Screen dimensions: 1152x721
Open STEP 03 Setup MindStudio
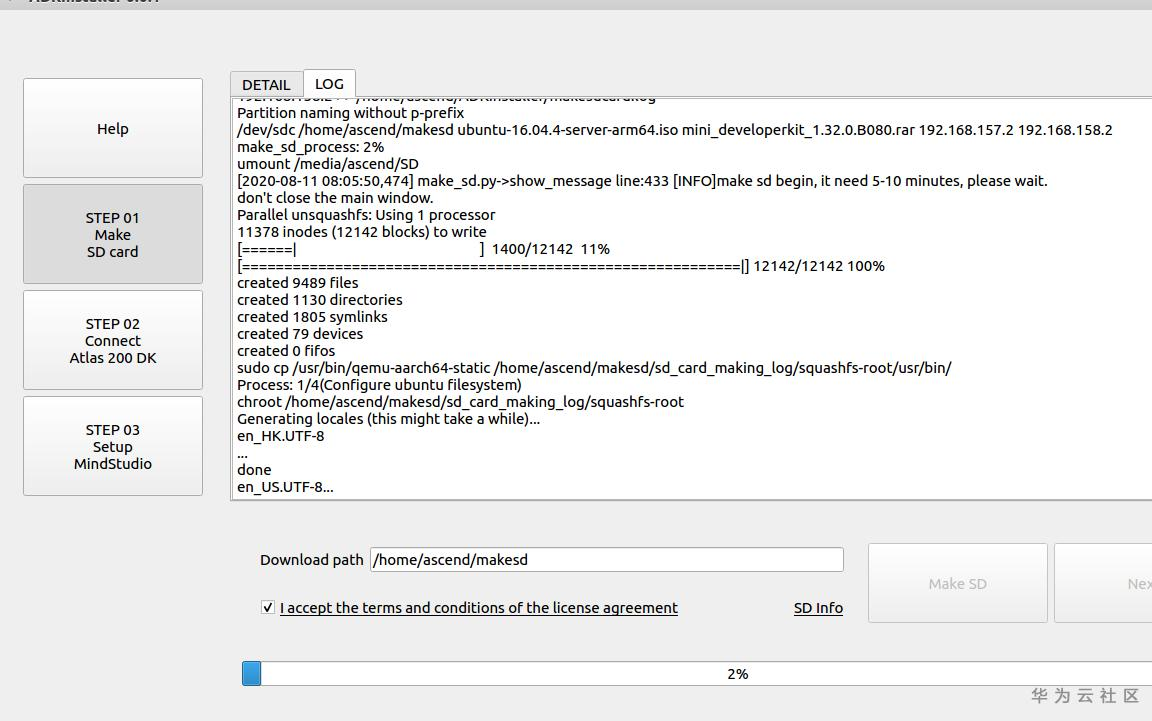pyautogui.click(x=112, y=446)
